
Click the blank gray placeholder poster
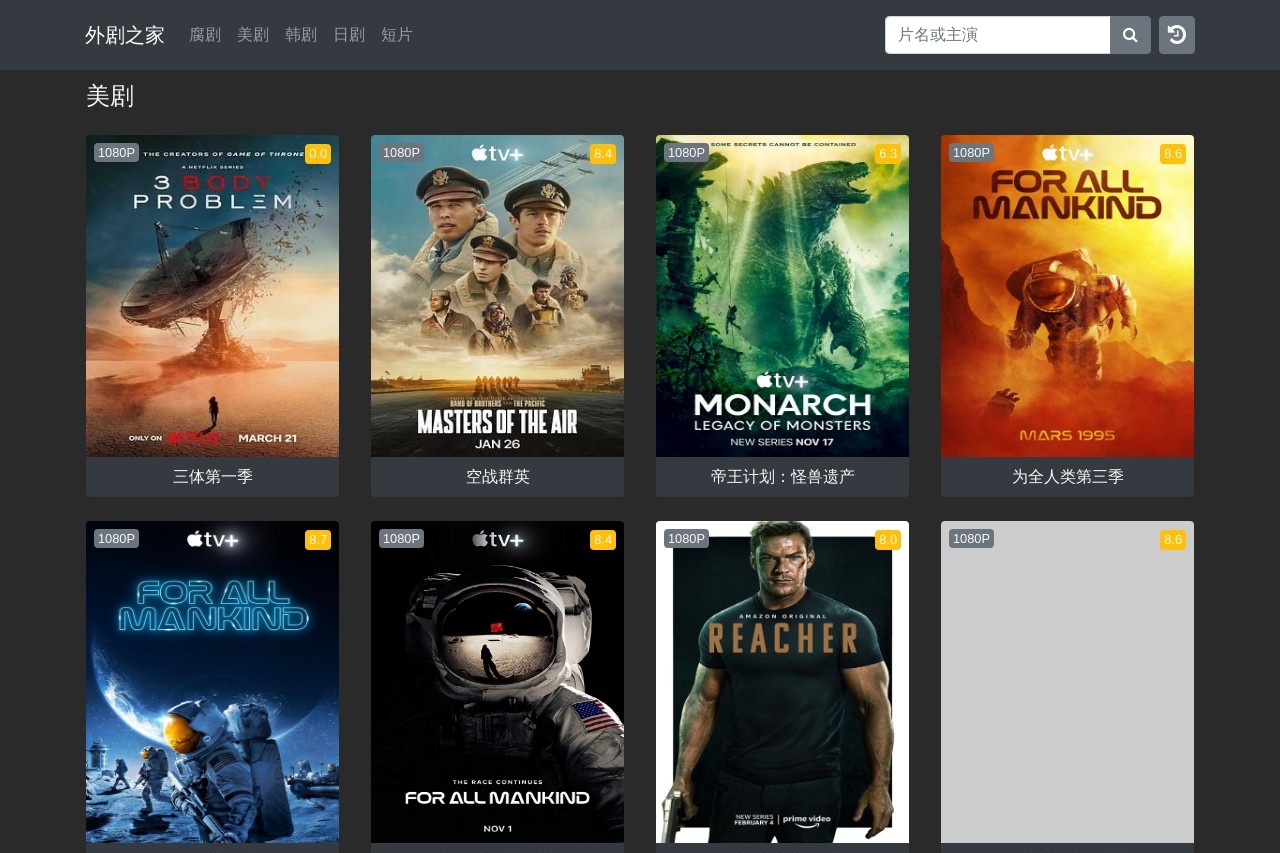point(1067,682)
